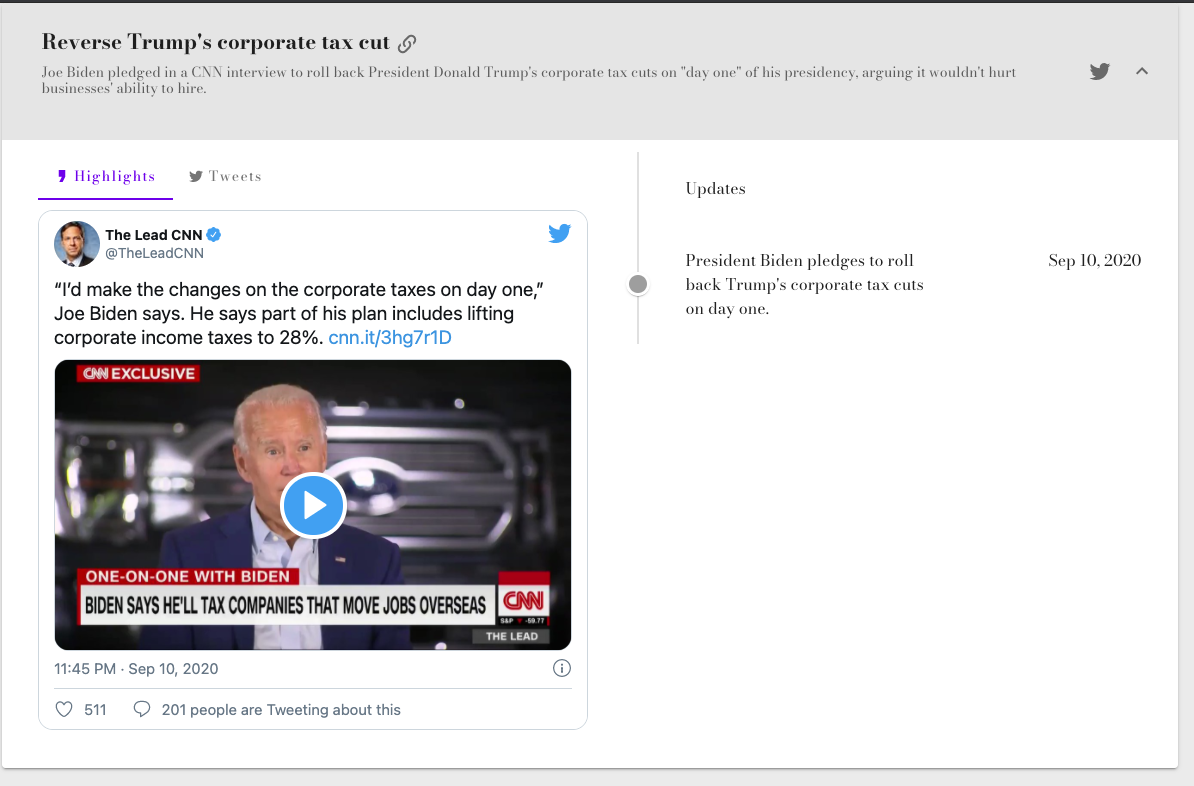
Task: Click the @TheLeadCNN handle
Action: click(x=155, y=253)
